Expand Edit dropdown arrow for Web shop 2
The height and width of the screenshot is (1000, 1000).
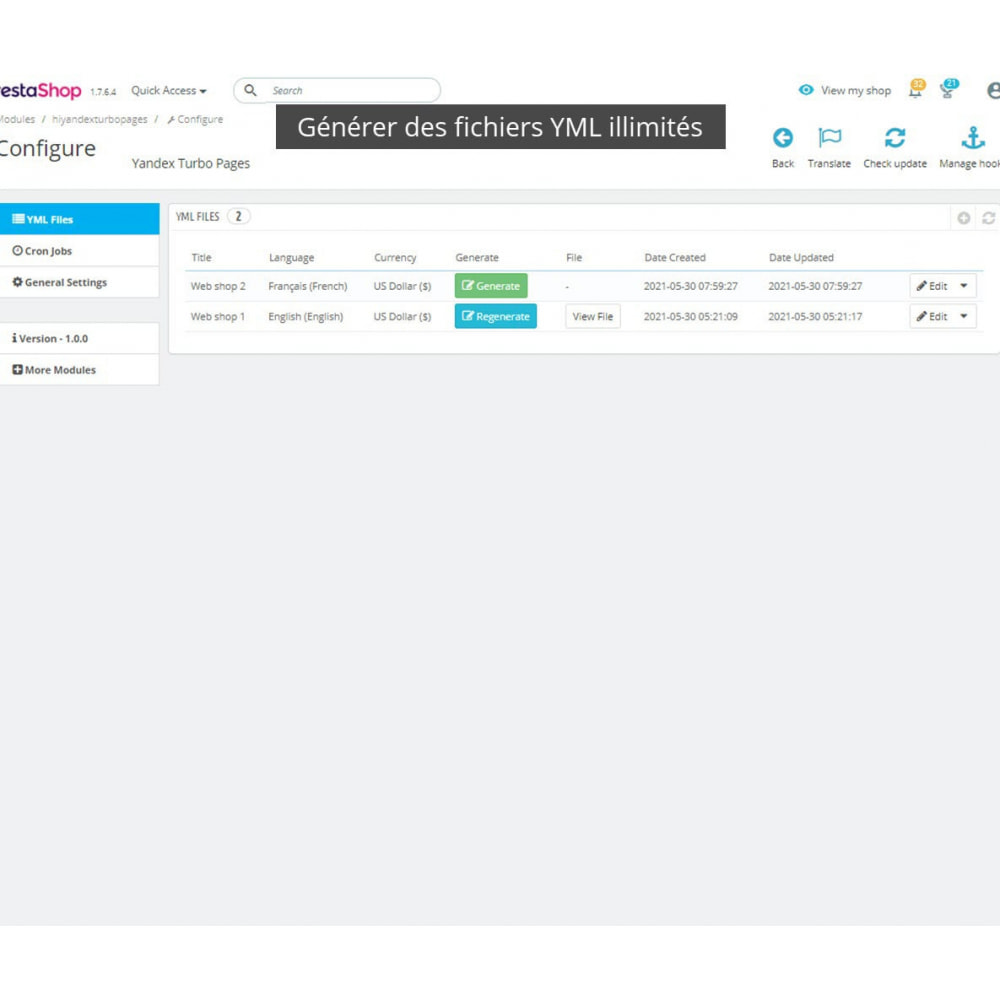coord(964,286)
